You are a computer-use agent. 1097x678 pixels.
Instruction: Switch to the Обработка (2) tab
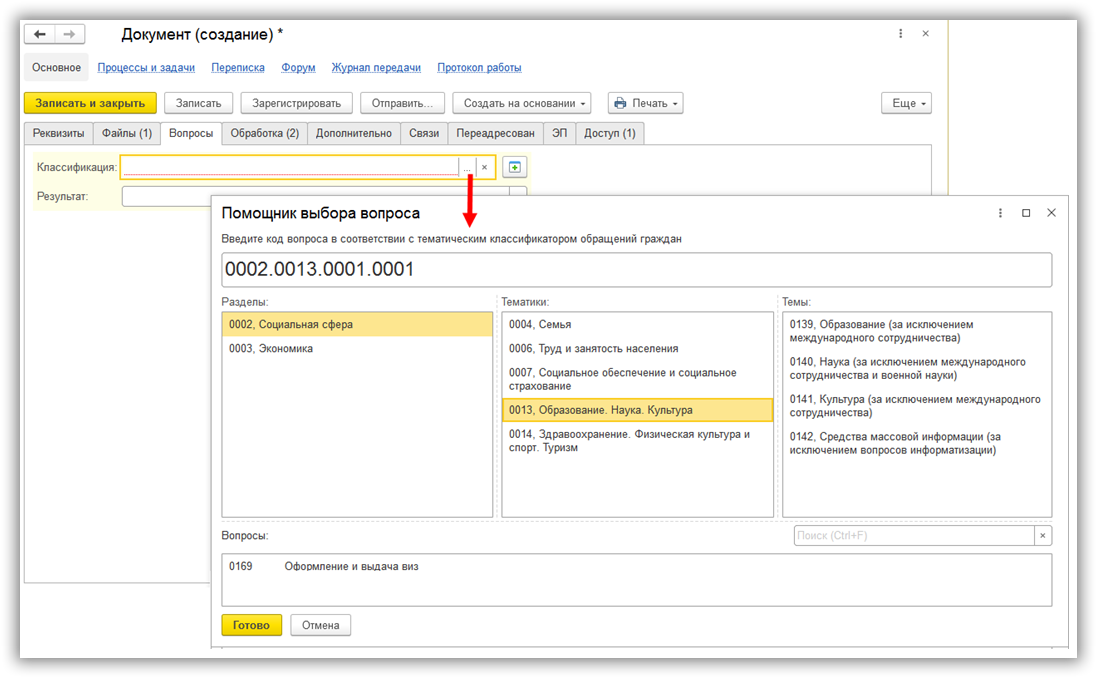(264, 133)
